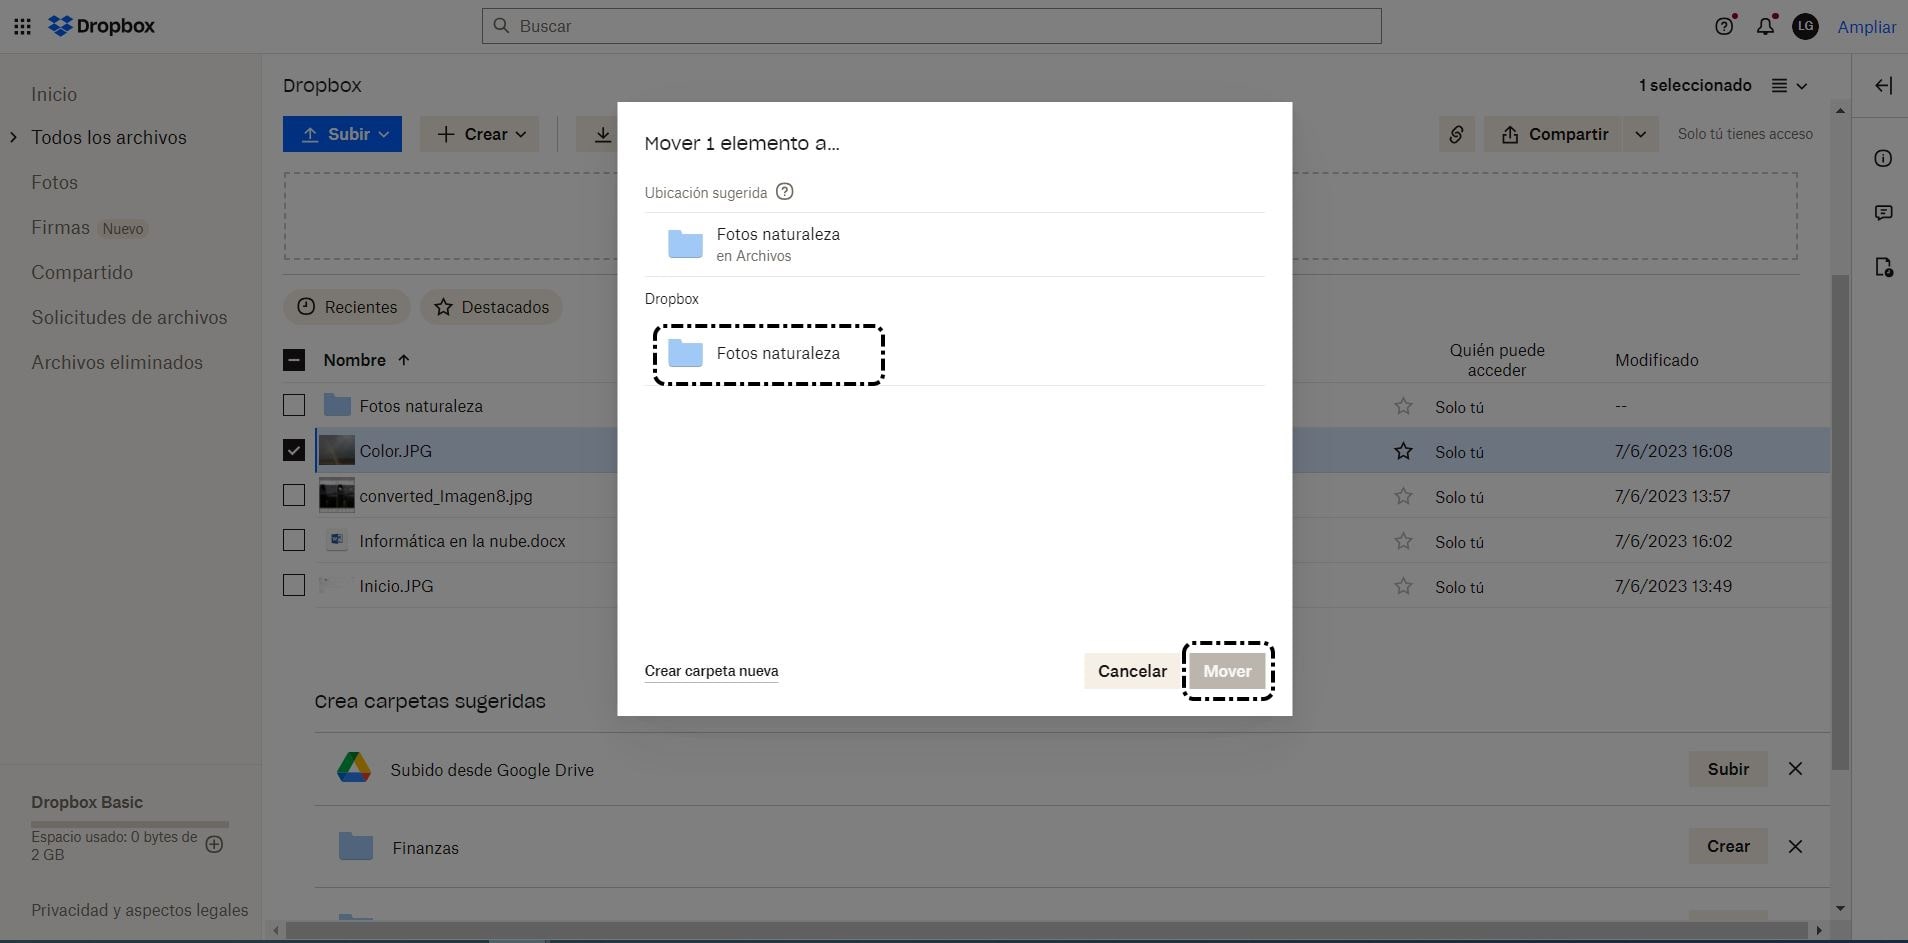Filter by Destacados chip
Screen dimensions: 1908x943
(x=492, y=307)
